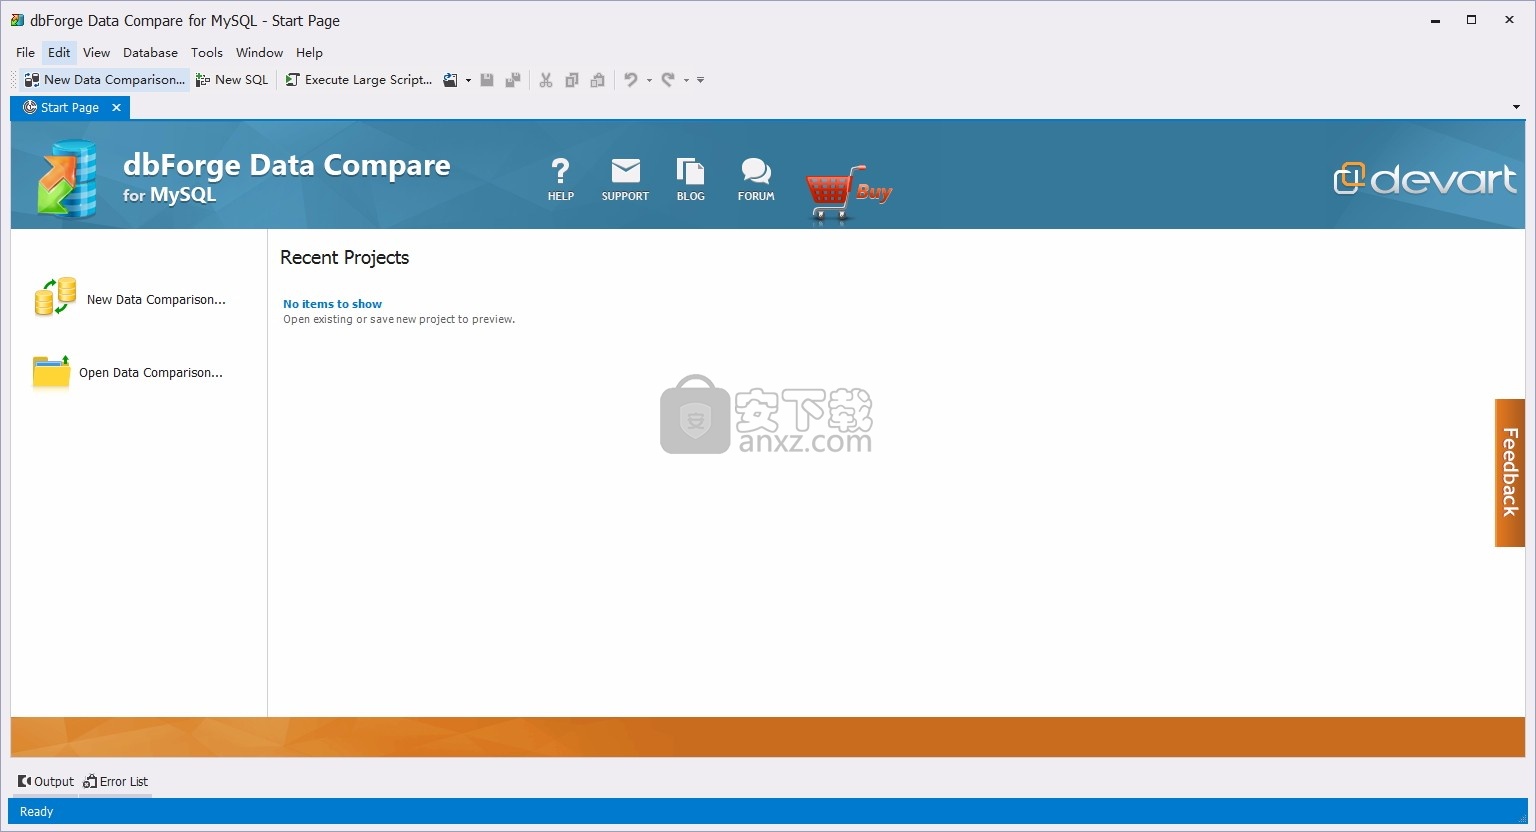The image size is (1536, 832).
Task: Minimize the dbForge window
Action: [1435, 20]
